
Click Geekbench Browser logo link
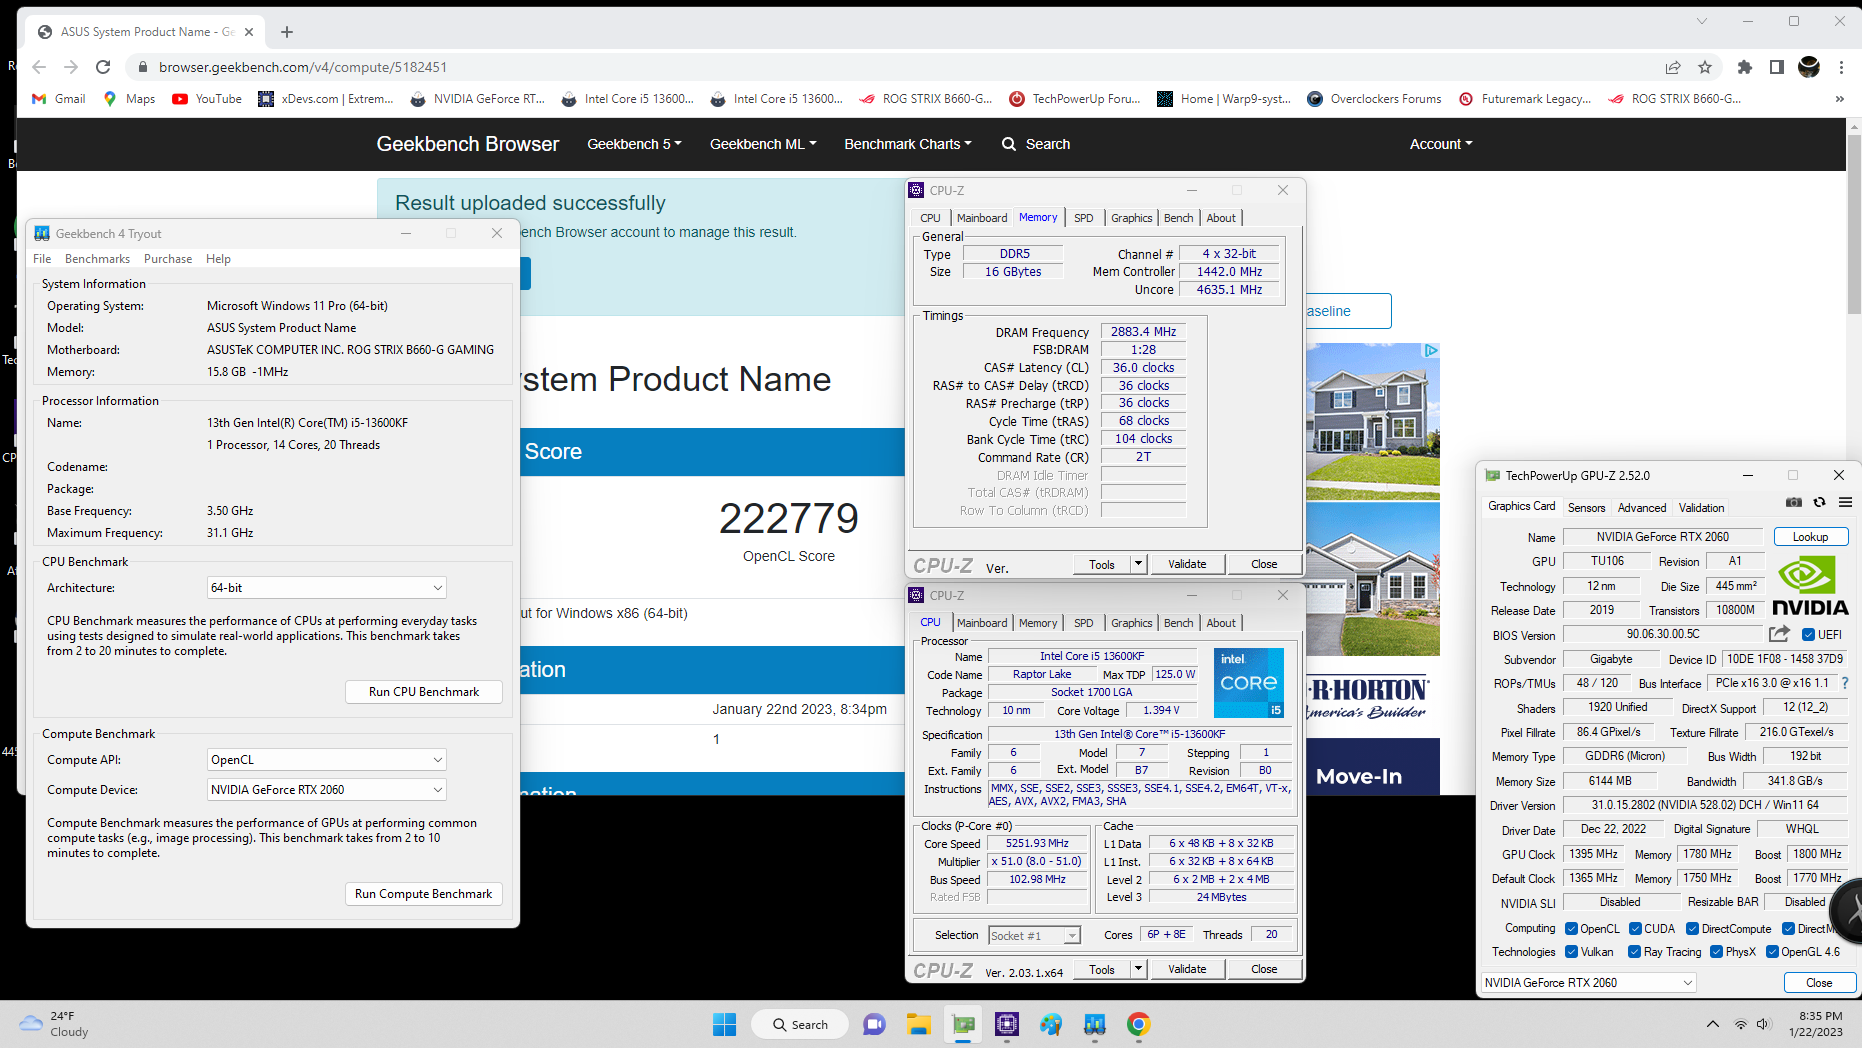[467, 144]
